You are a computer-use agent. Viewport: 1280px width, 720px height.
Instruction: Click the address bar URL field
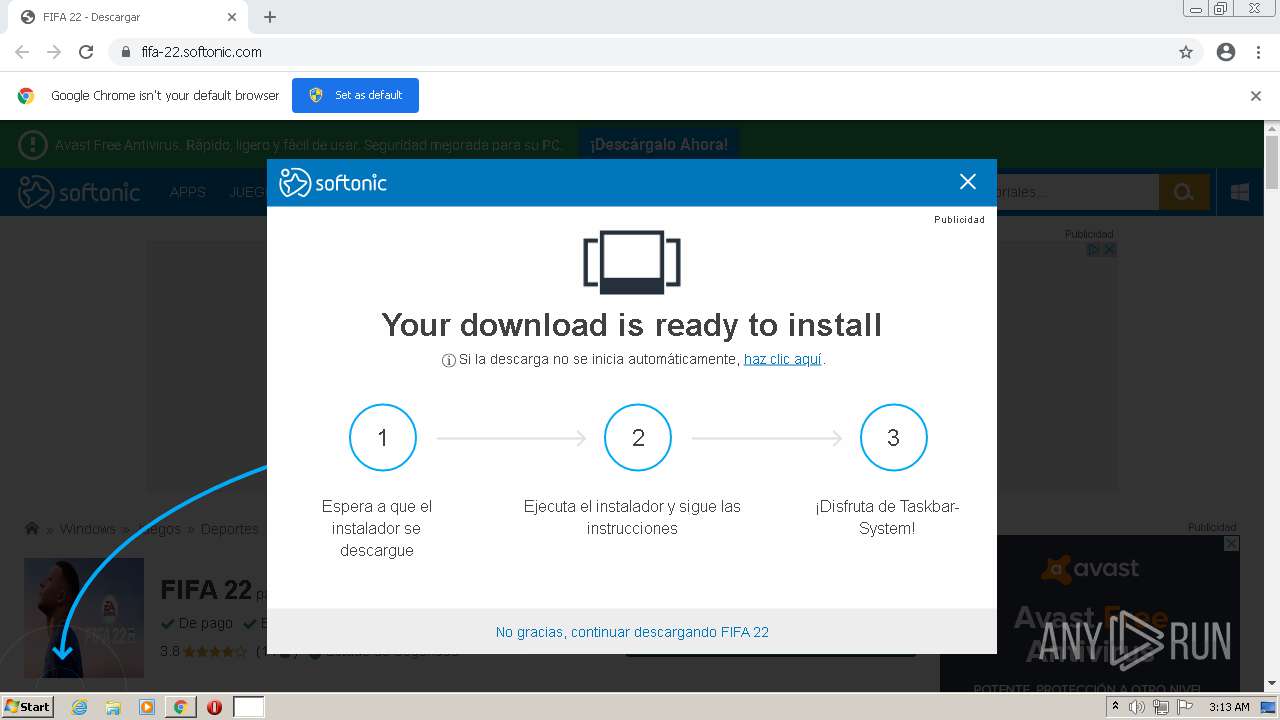(640, 52)
